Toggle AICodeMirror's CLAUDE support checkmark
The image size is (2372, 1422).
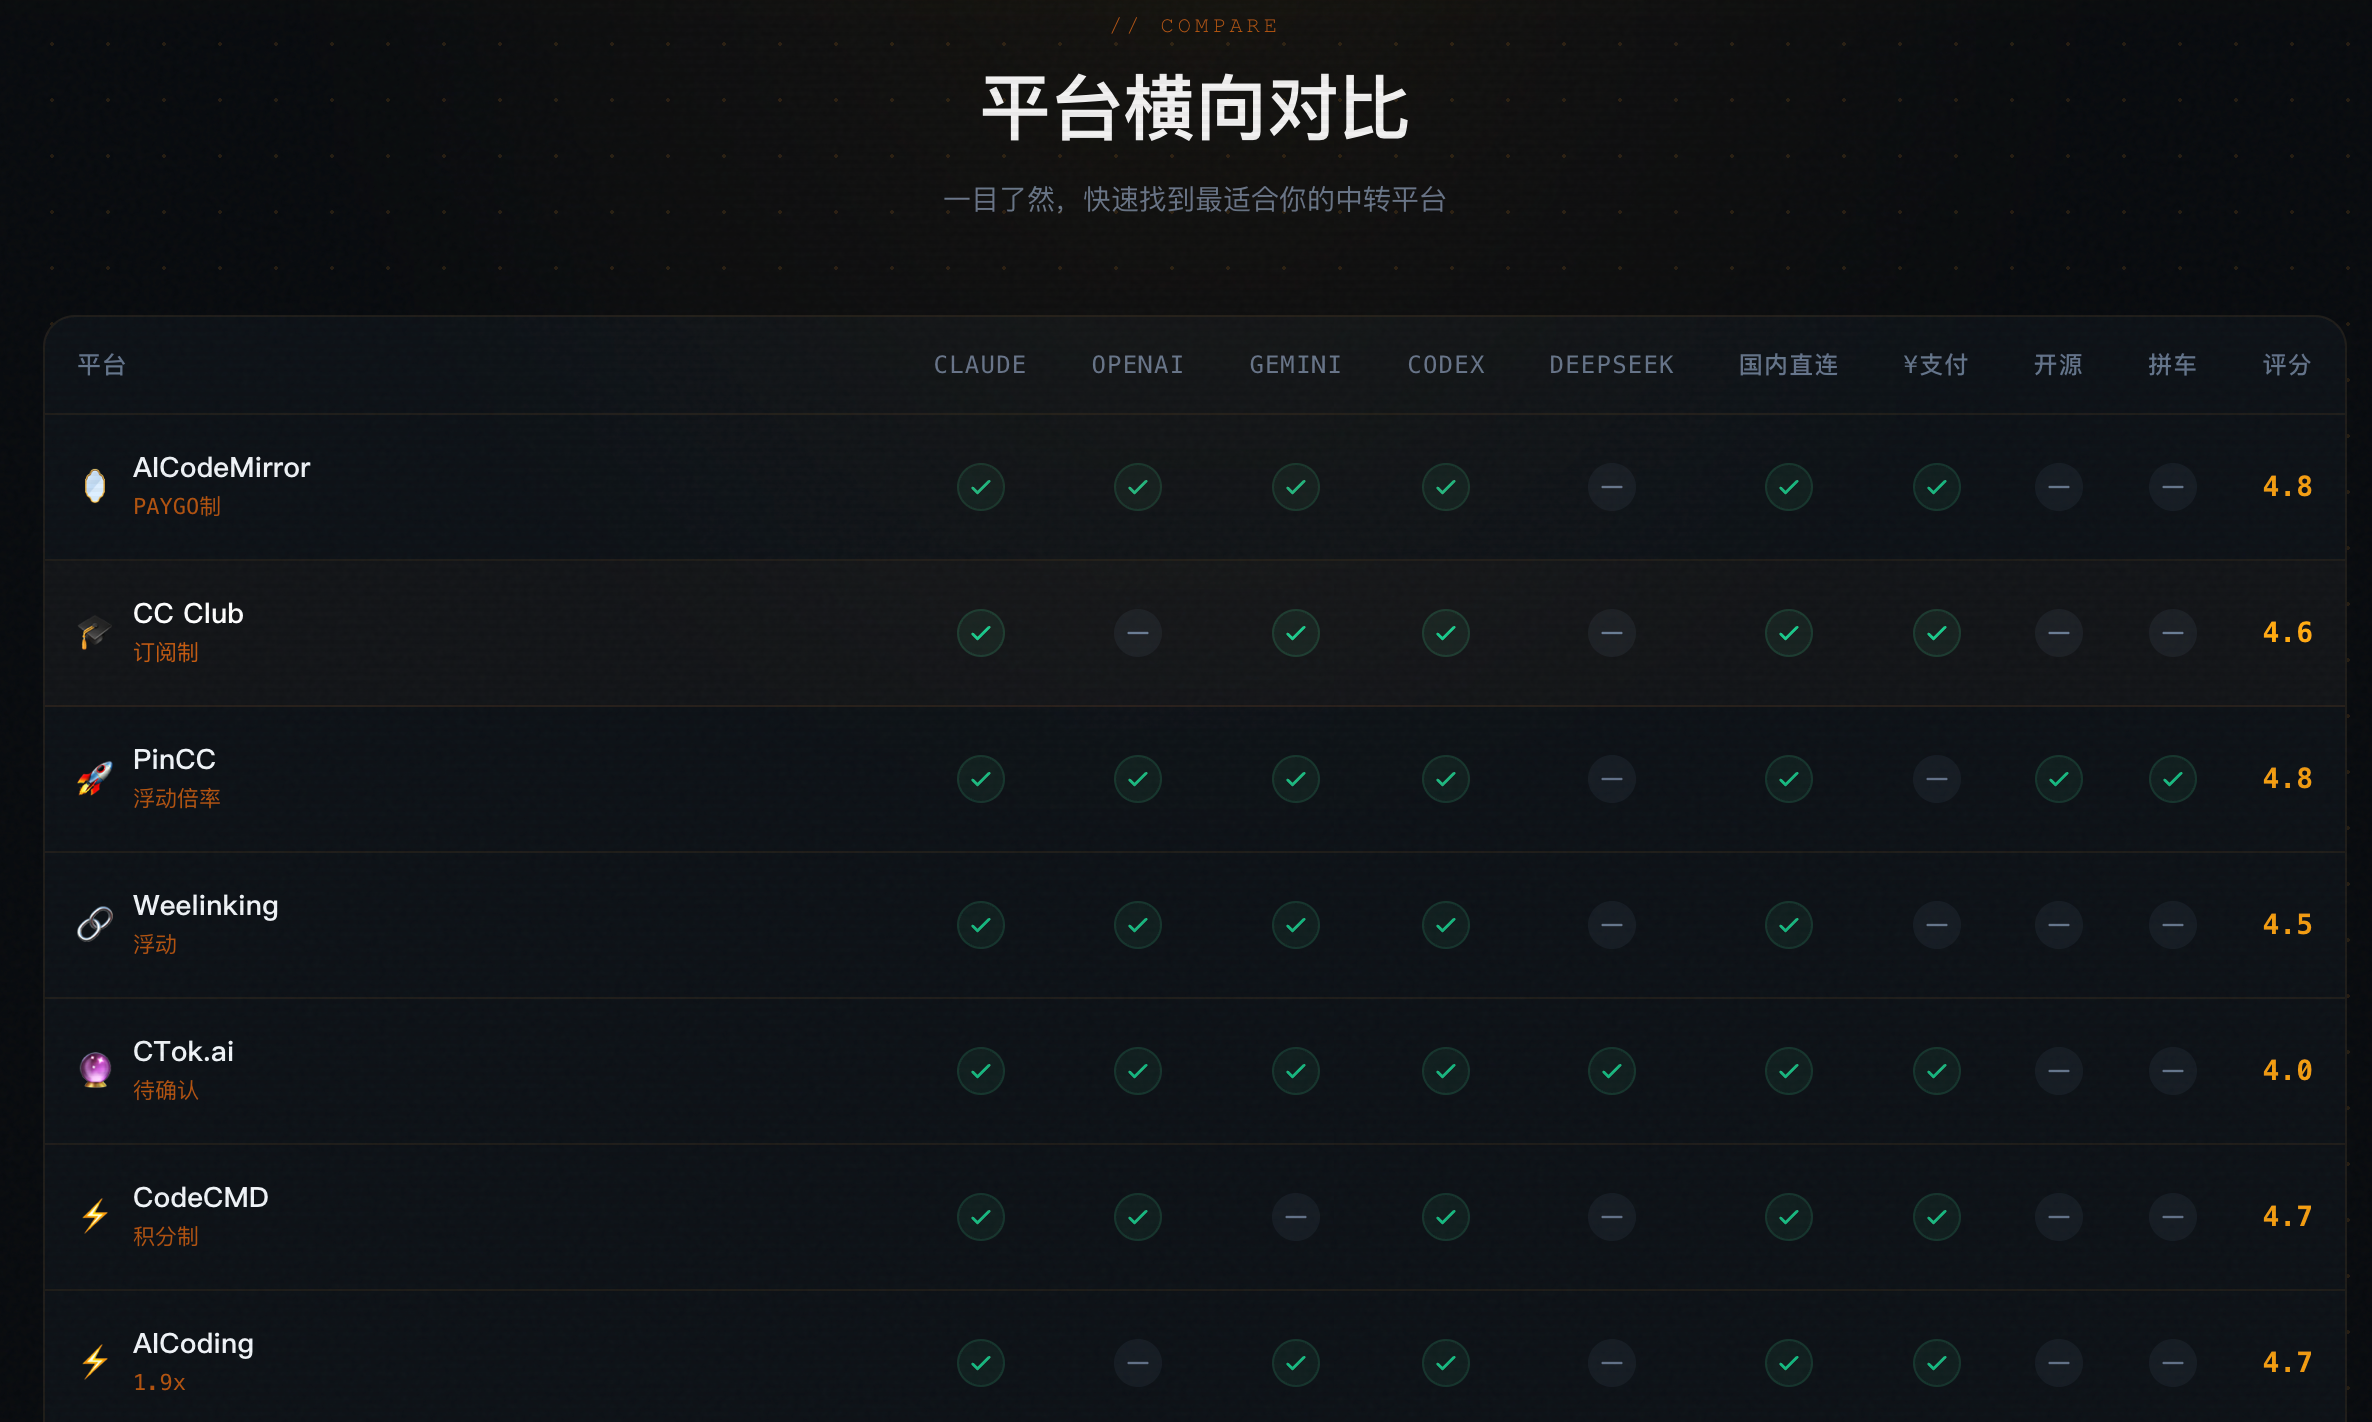tap(980, 486)
